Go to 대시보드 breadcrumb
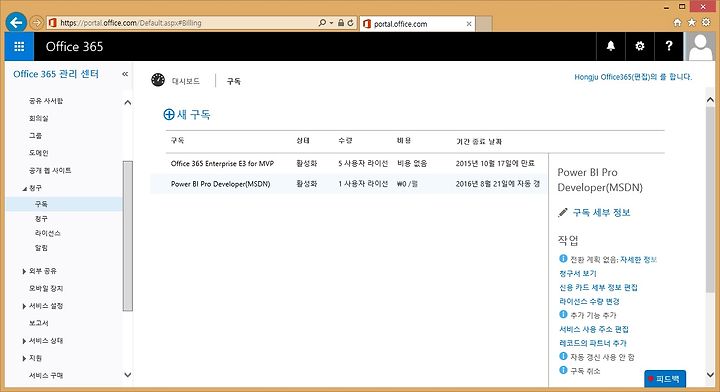720x392 pixels. tap(186, 81)
